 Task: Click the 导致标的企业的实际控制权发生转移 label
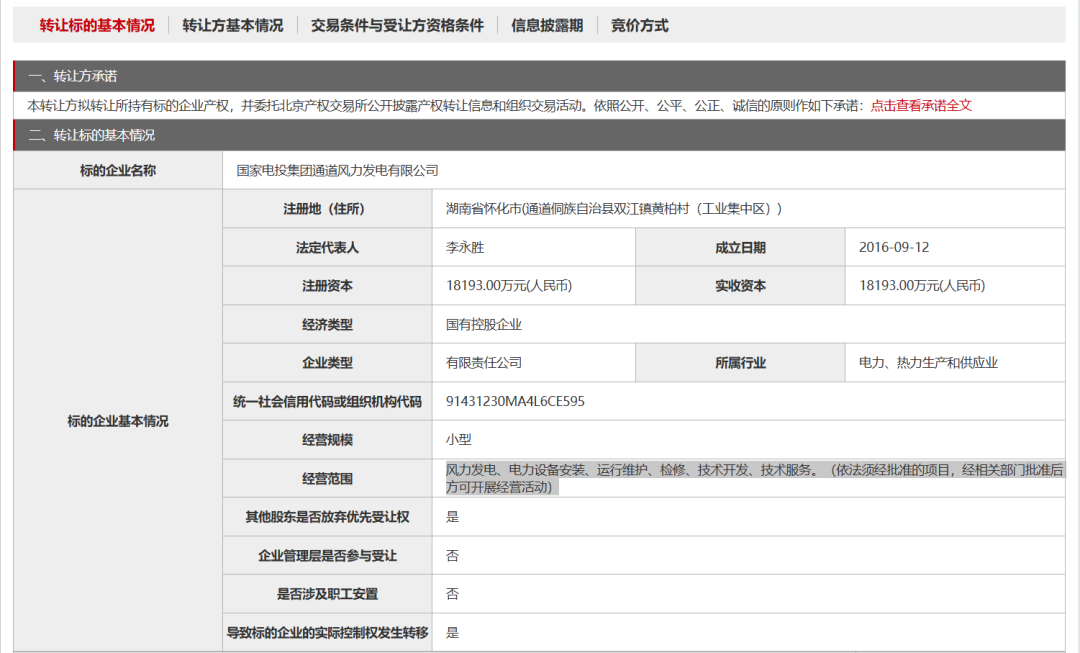(x=327, y=632)
